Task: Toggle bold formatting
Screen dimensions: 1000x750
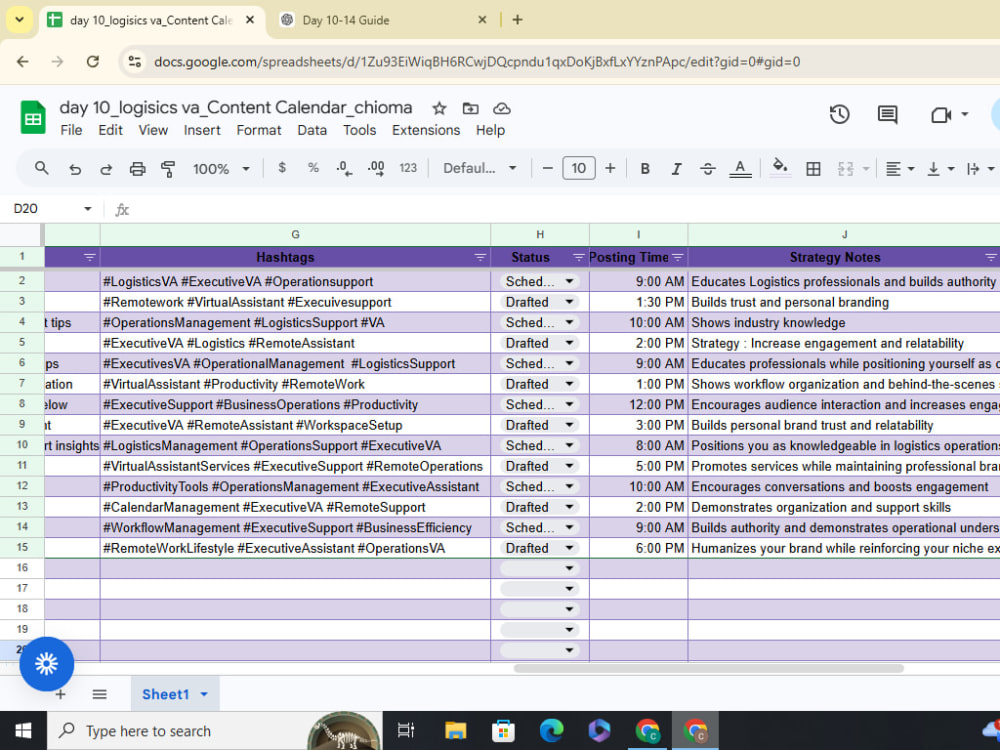Action: coord(645,168)
